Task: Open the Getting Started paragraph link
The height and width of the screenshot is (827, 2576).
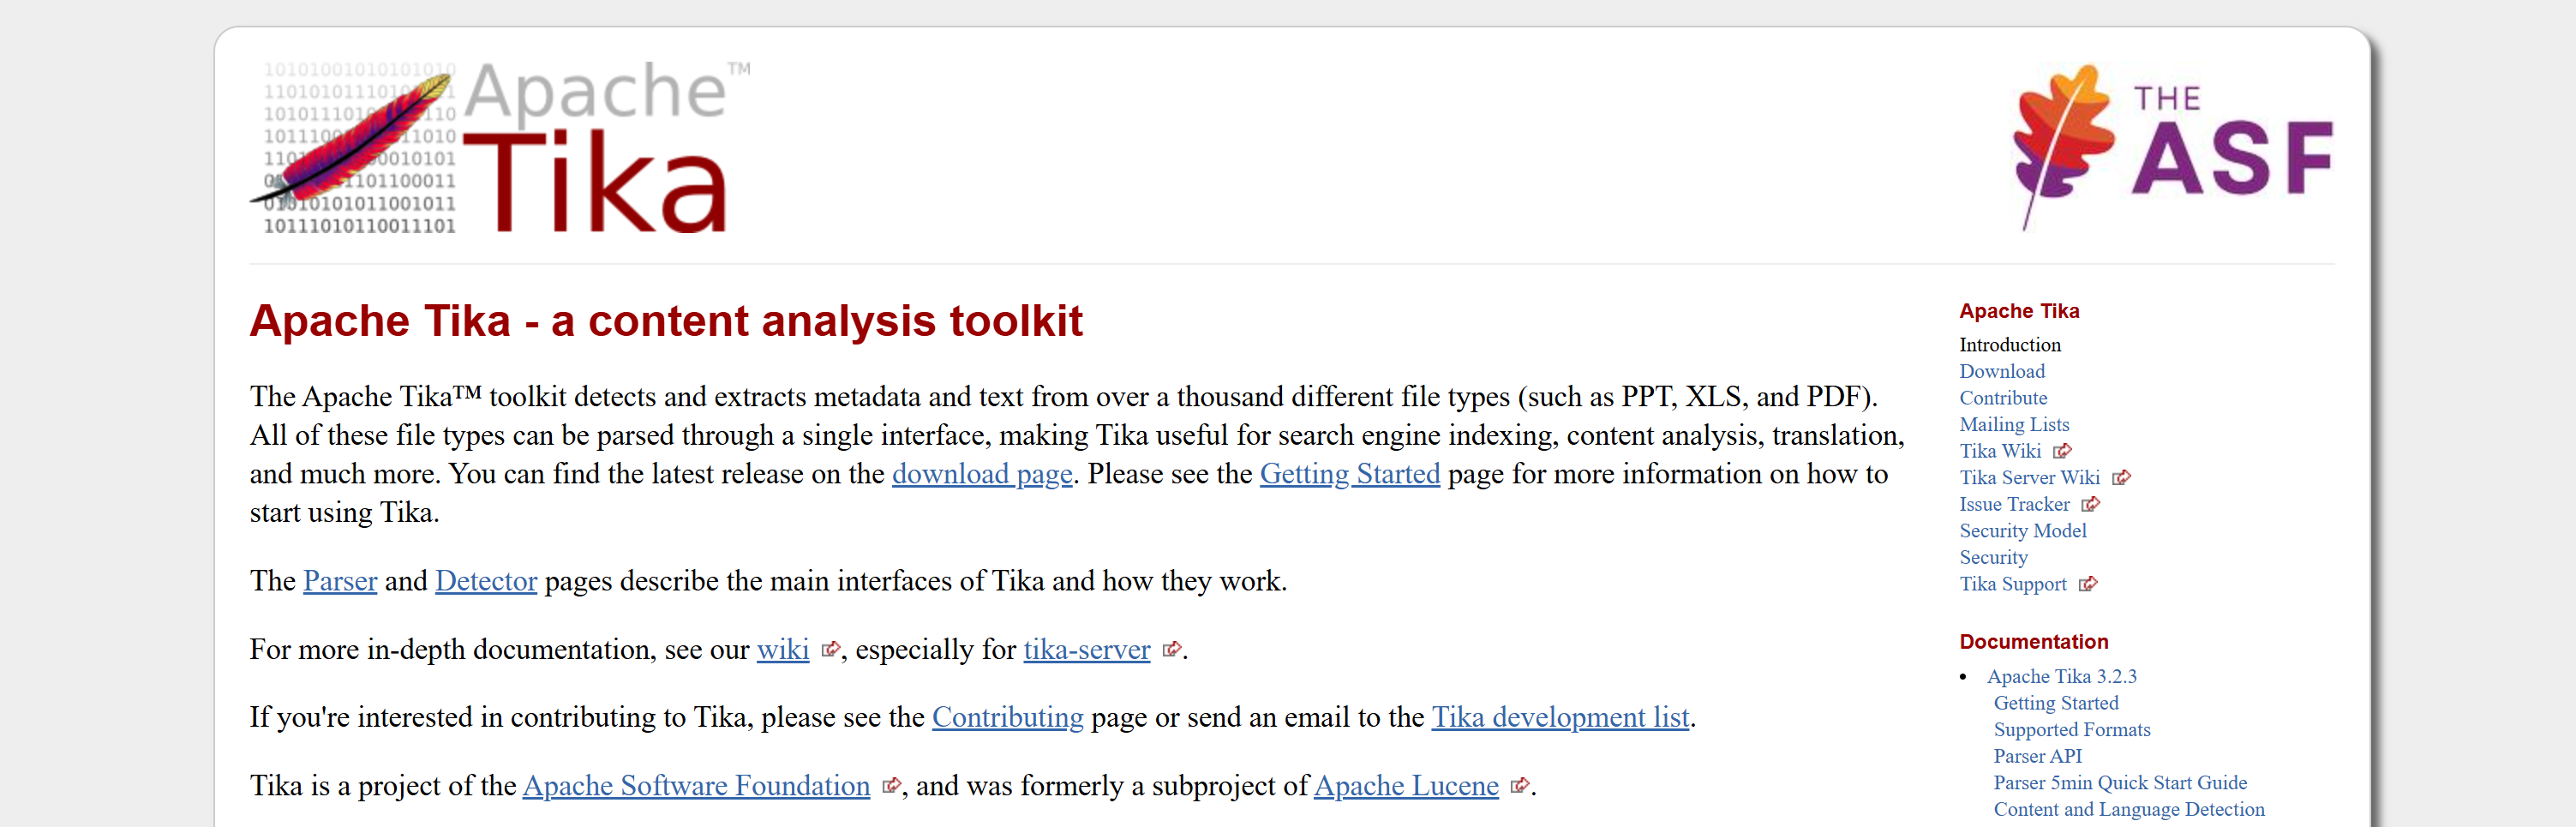Action: click(1349, 474)
